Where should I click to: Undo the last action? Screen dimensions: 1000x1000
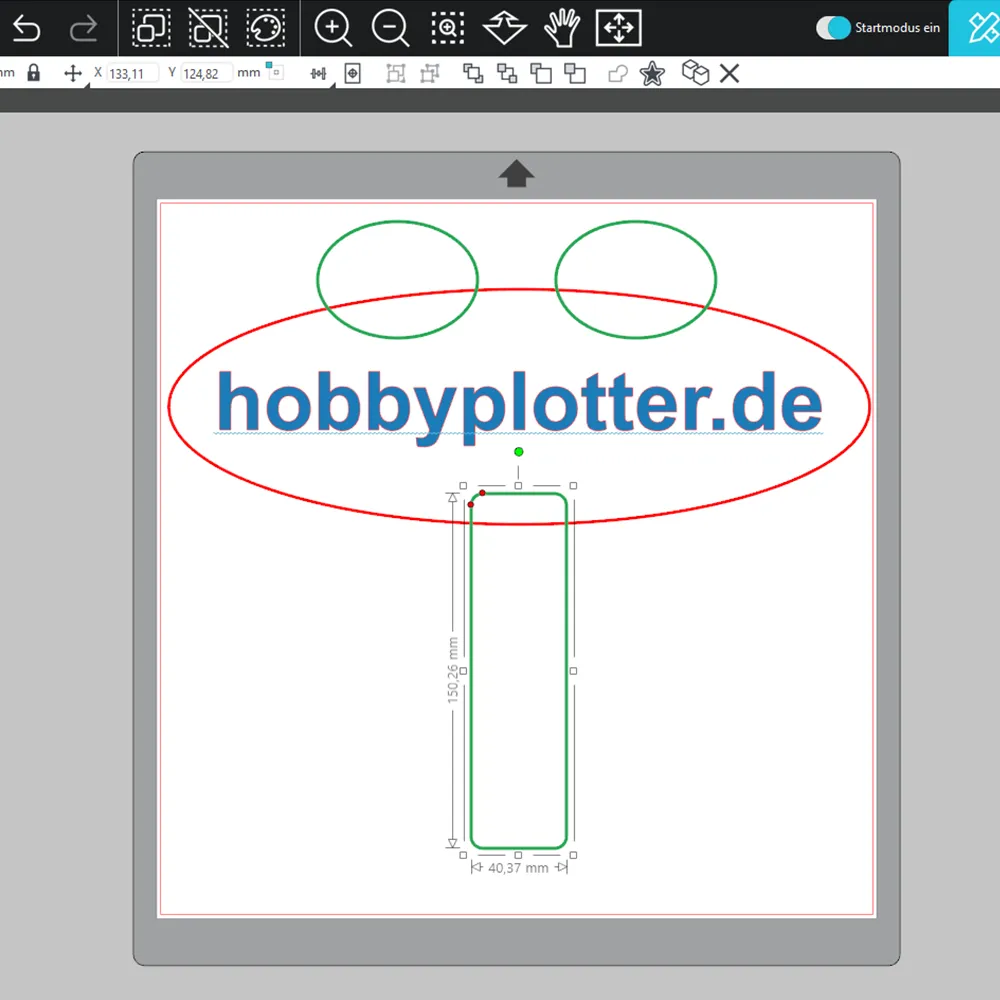[26, 28]
